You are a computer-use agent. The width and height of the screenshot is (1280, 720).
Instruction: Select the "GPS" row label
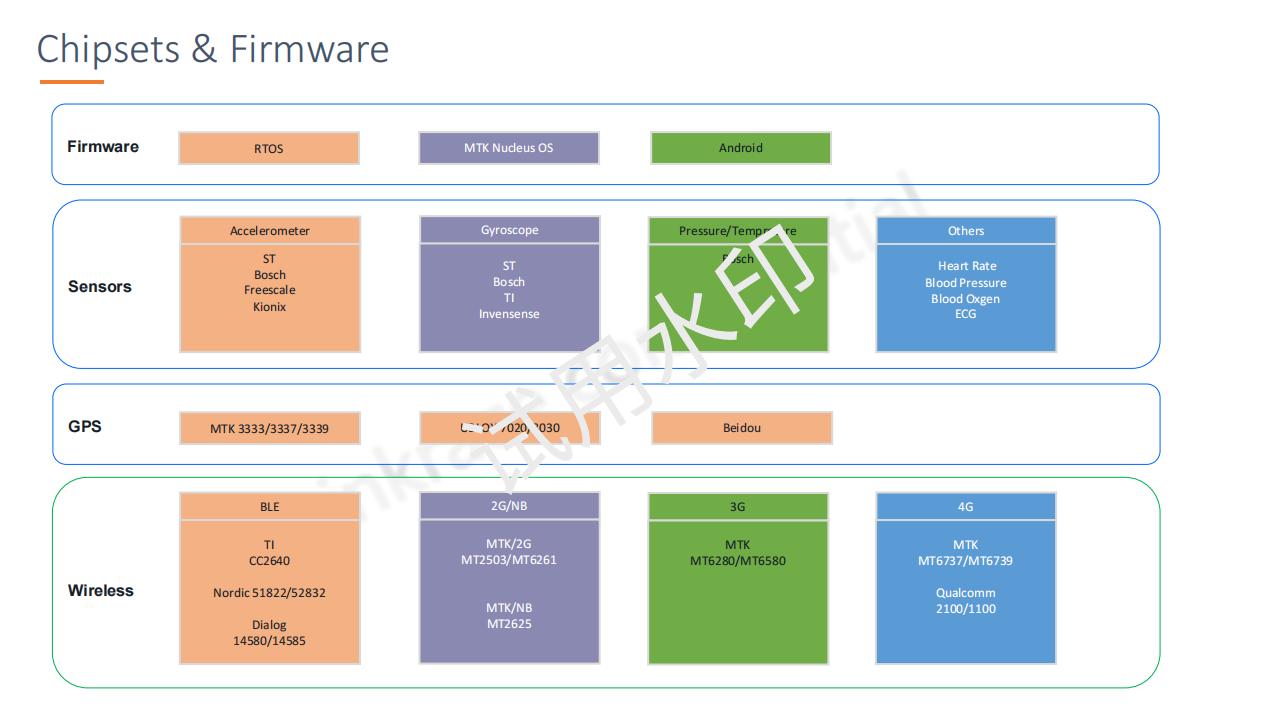[x=85, y=427]
